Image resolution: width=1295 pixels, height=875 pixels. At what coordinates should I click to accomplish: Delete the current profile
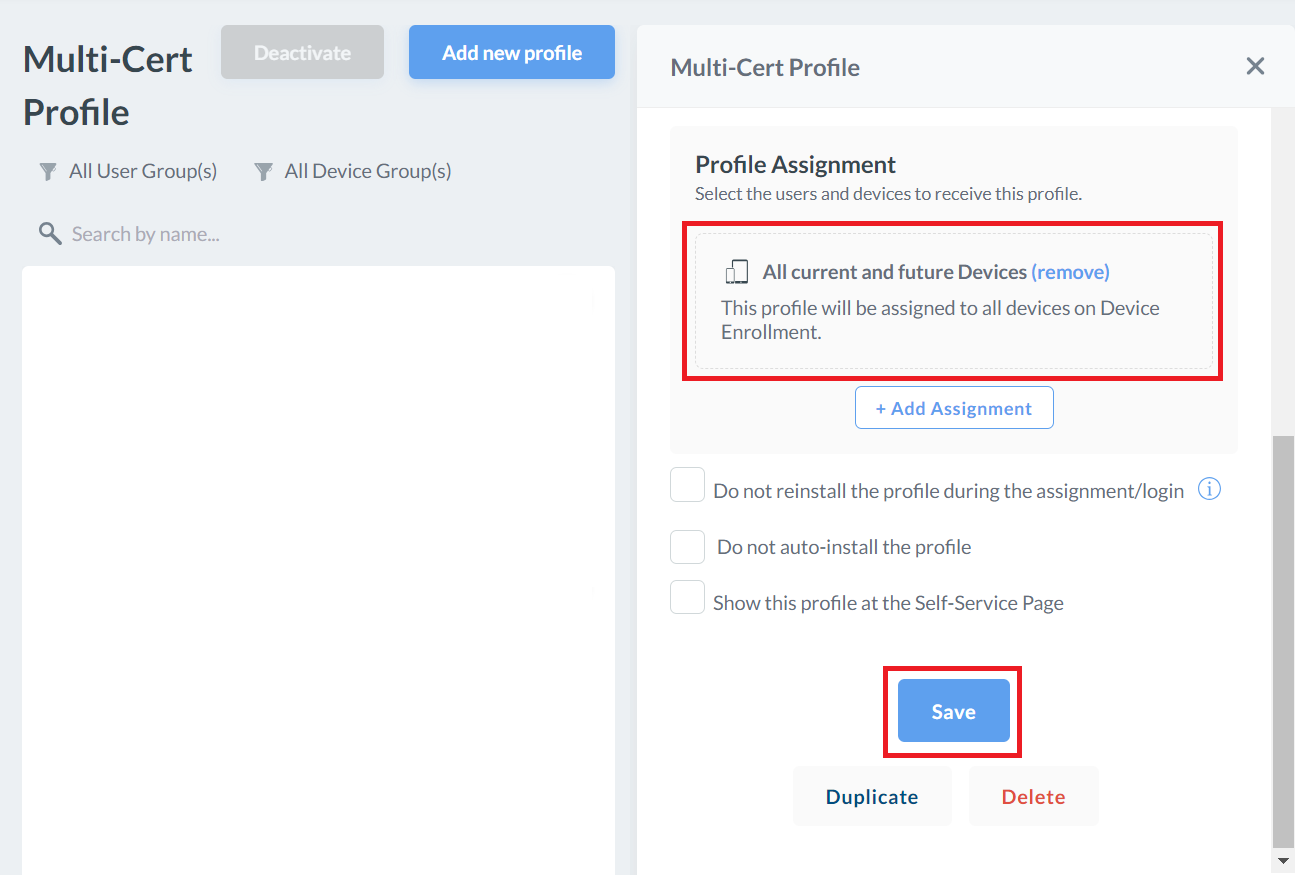1033,797
